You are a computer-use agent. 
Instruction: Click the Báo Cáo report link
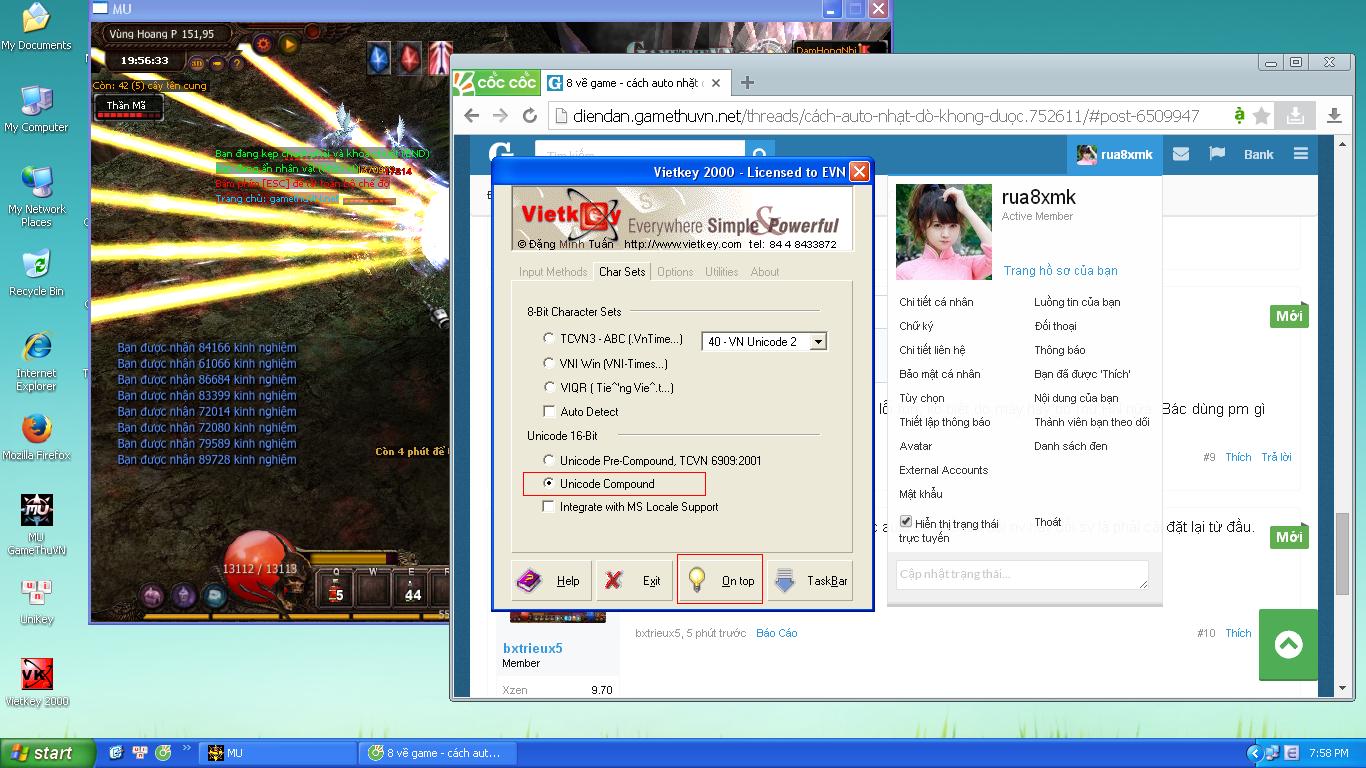[777, 633]
